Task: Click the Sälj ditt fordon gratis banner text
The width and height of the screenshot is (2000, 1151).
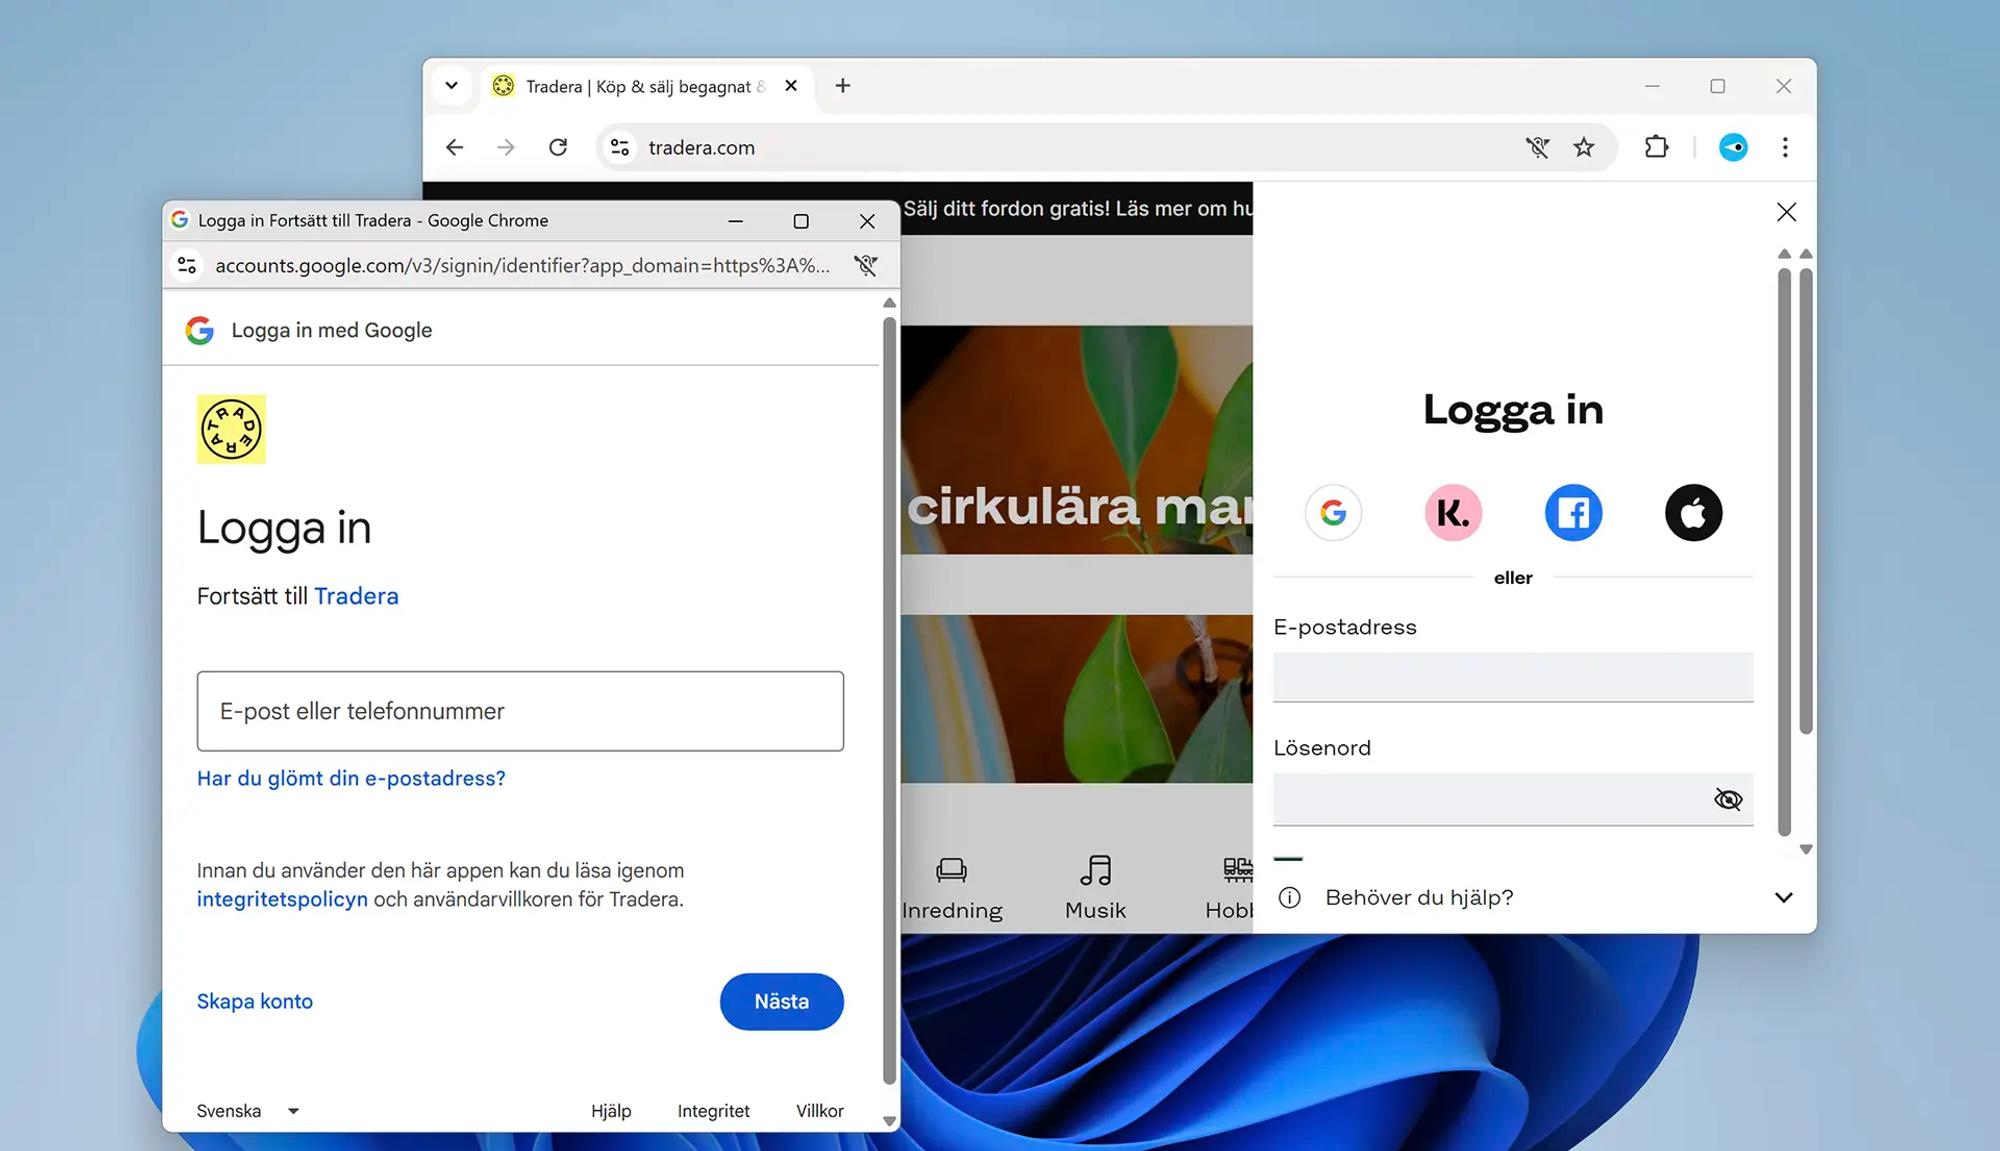Action: point(1077,208)
